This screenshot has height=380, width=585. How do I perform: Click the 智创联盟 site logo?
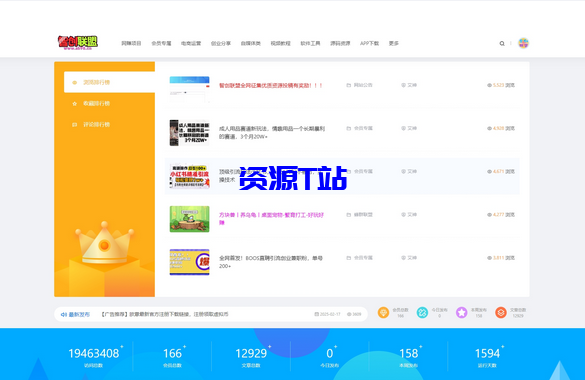tap(78, 43)
